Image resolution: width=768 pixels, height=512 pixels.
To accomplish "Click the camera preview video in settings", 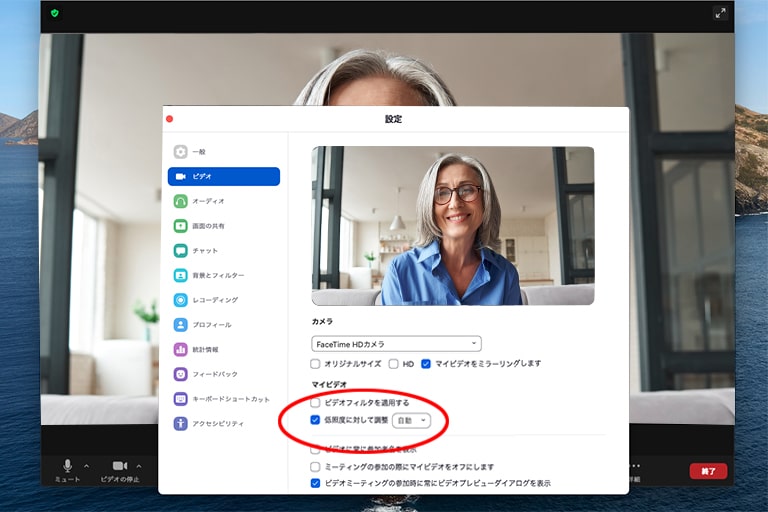I will pyautogui.click(x=453, y=226).
